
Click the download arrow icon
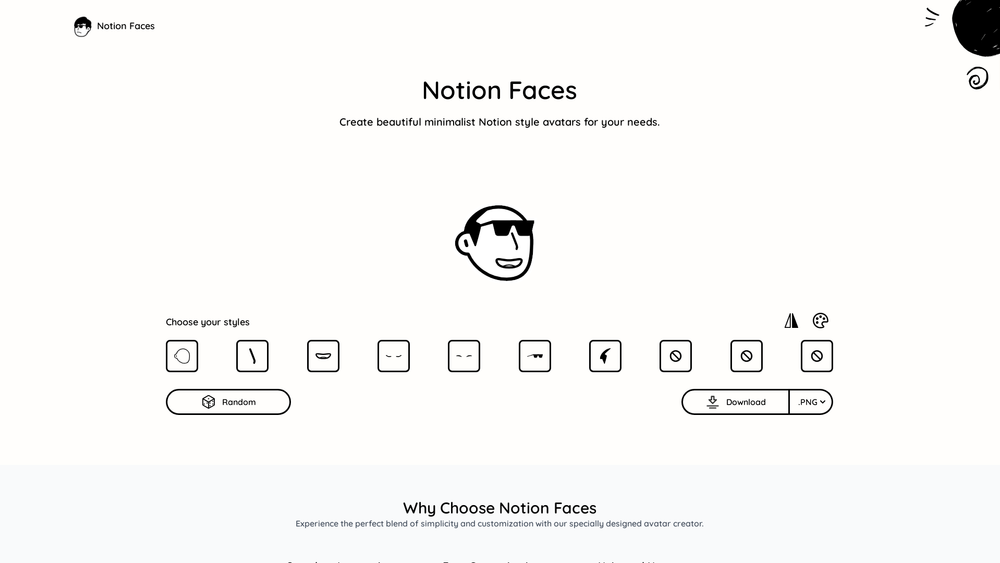pyautogui.click(x=712, y=402)
